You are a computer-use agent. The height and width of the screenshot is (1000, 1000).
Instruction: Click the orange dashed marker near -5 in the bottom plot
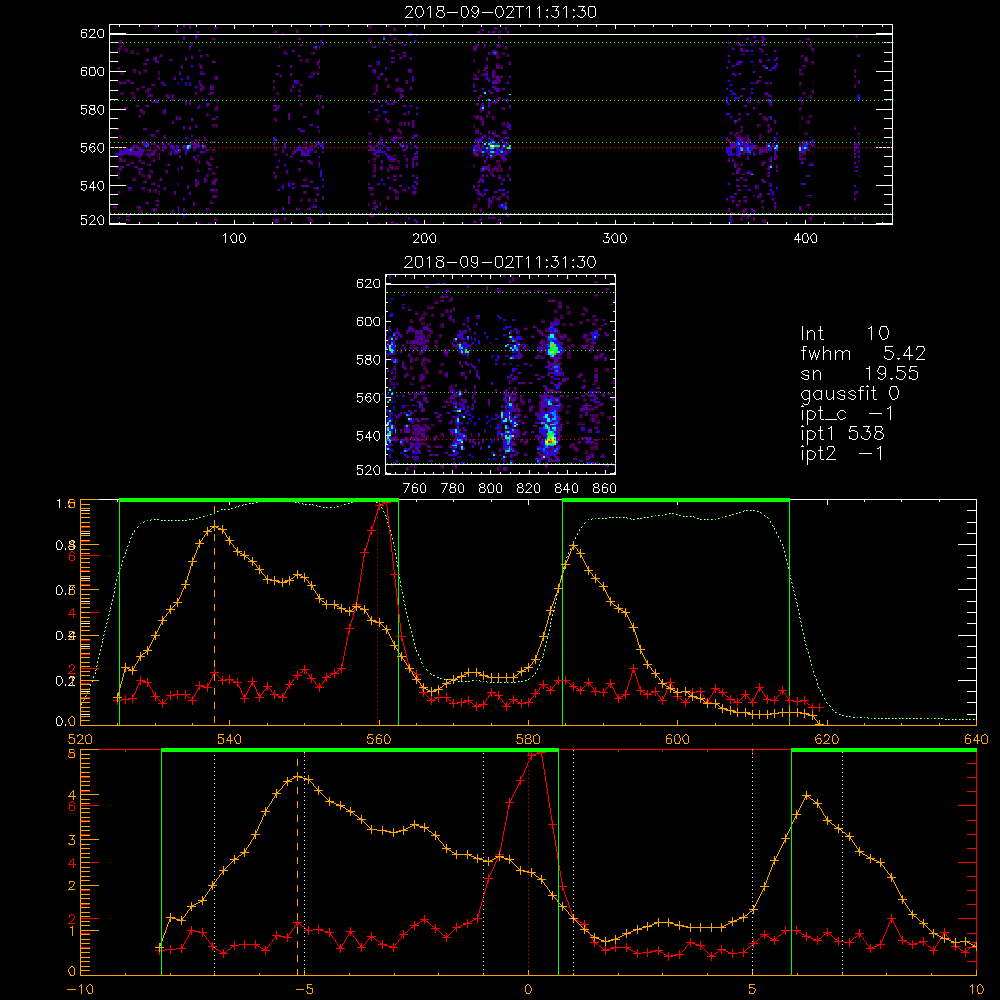click(x=297, y=865)
